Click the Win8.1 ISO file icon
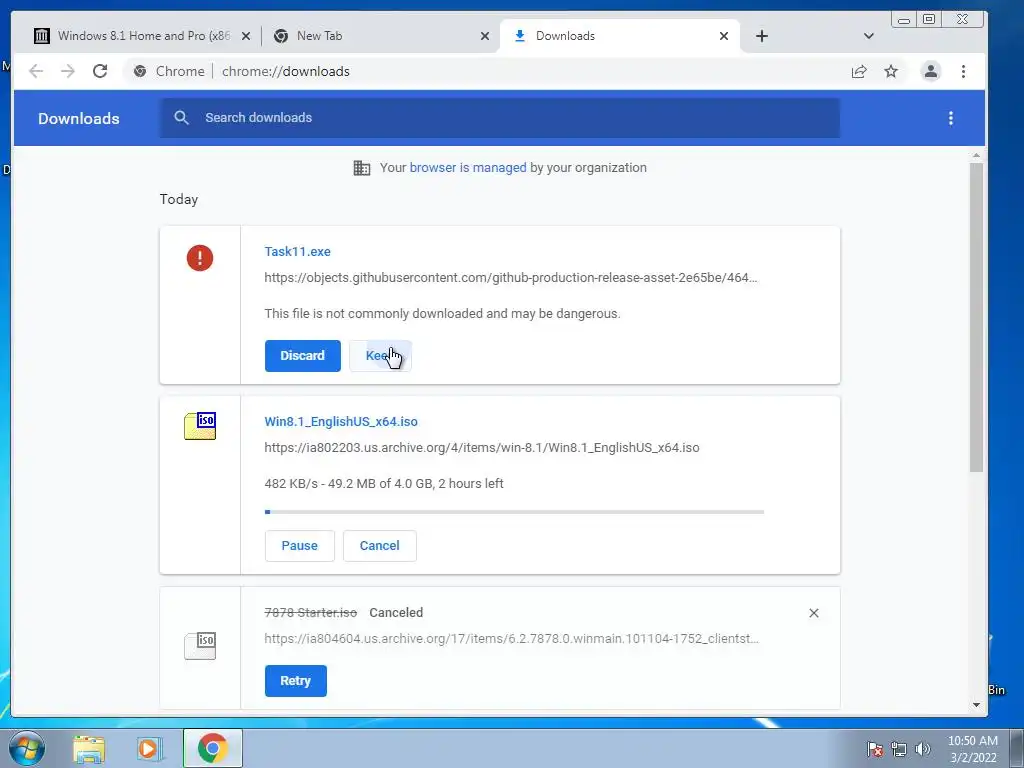Screen dimensions: 1024x768 [200, 426]
